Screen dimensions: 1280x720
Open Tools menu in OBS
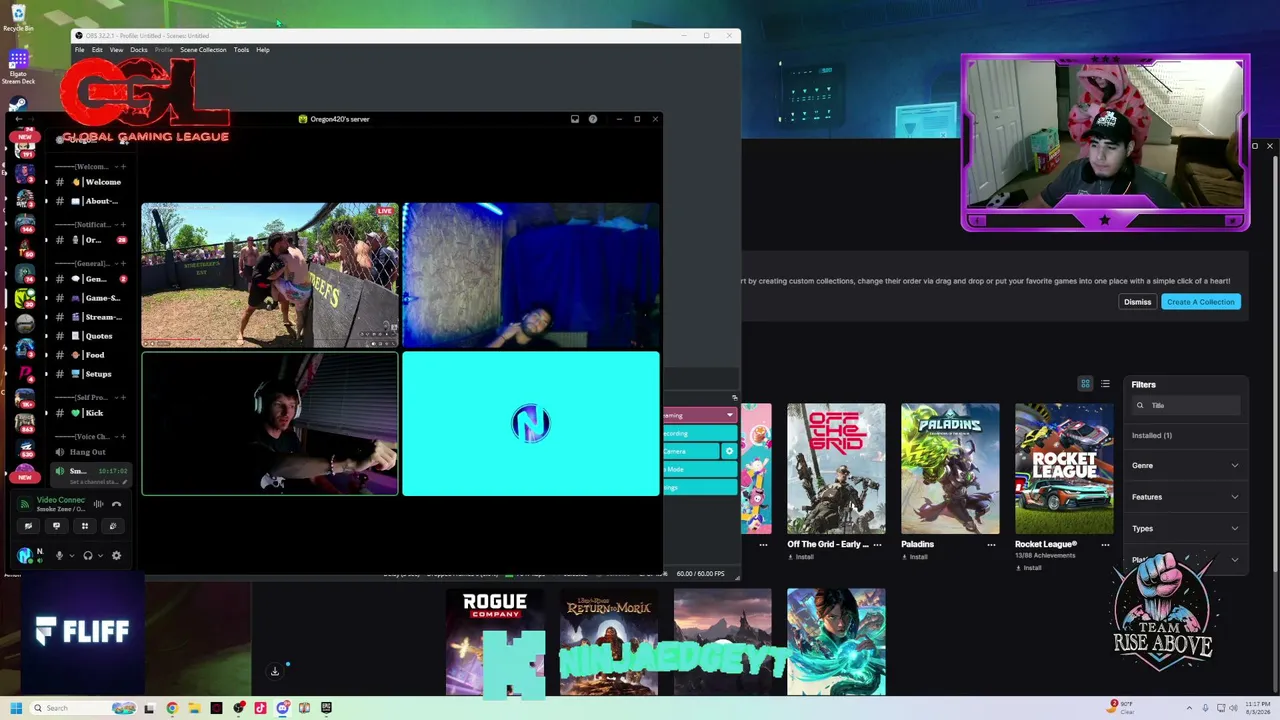241,50
